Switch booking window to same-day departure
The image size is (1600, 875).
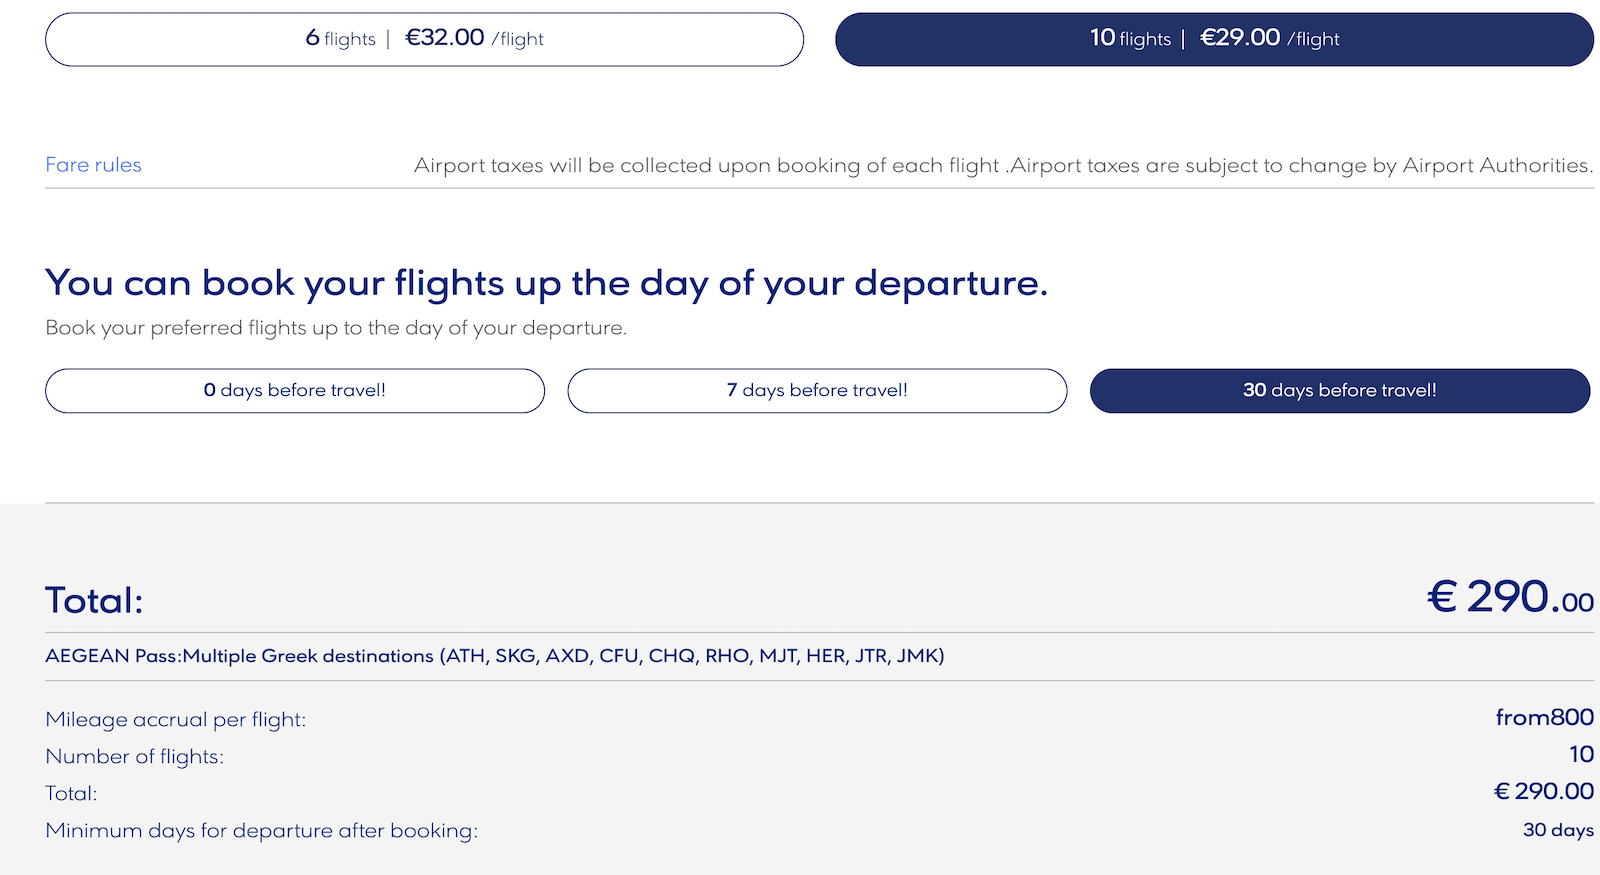pyautogui.click(x=294, y=390)
